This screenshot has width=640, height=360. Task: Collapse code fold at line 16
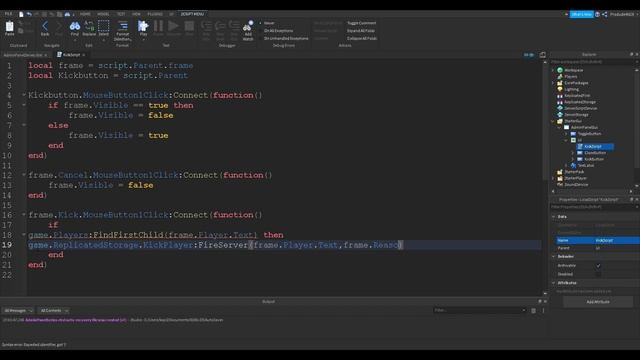(x=24, y=215)
